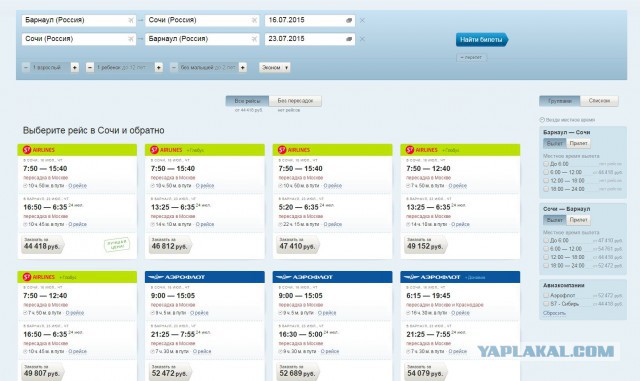The image size is (640, 381).
Task: Open calendar icon in 16.07.2015 date field
Action: pyautogui.click(x=349, y=20)
